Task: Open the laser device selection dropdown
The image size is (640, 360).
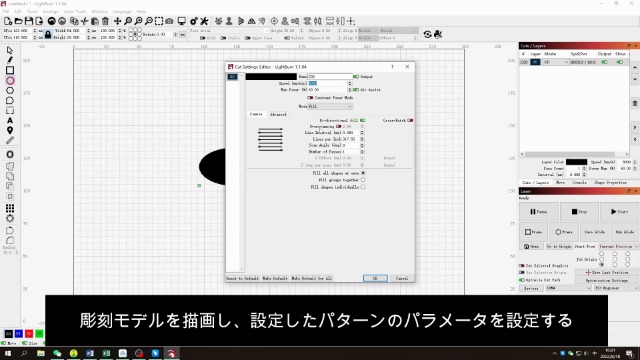Action: 616,288
